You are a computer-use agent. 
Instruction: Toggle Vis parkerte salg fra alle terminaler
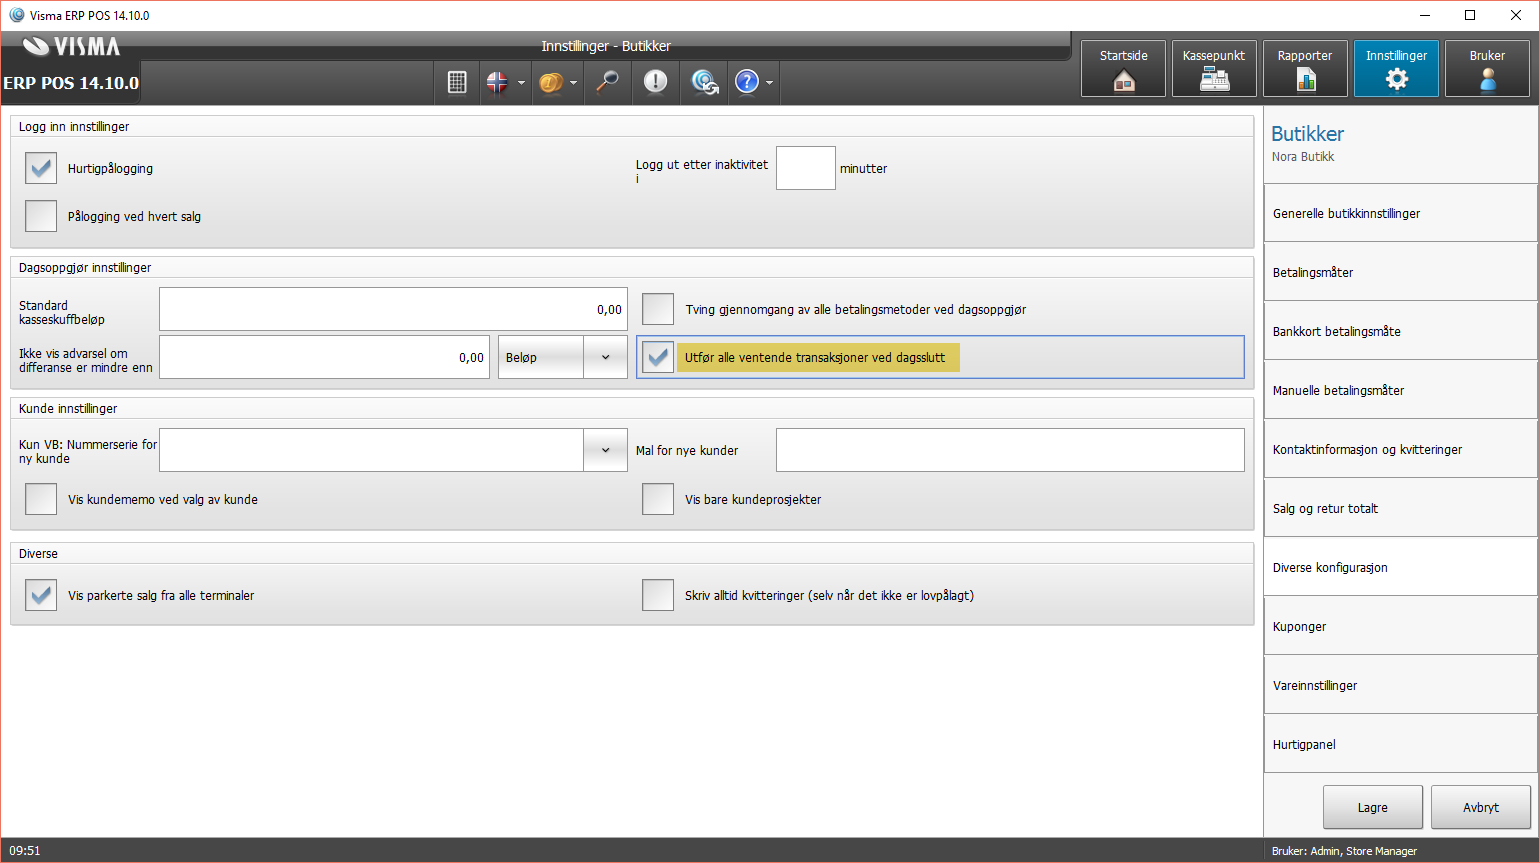[x=41, y=595]
